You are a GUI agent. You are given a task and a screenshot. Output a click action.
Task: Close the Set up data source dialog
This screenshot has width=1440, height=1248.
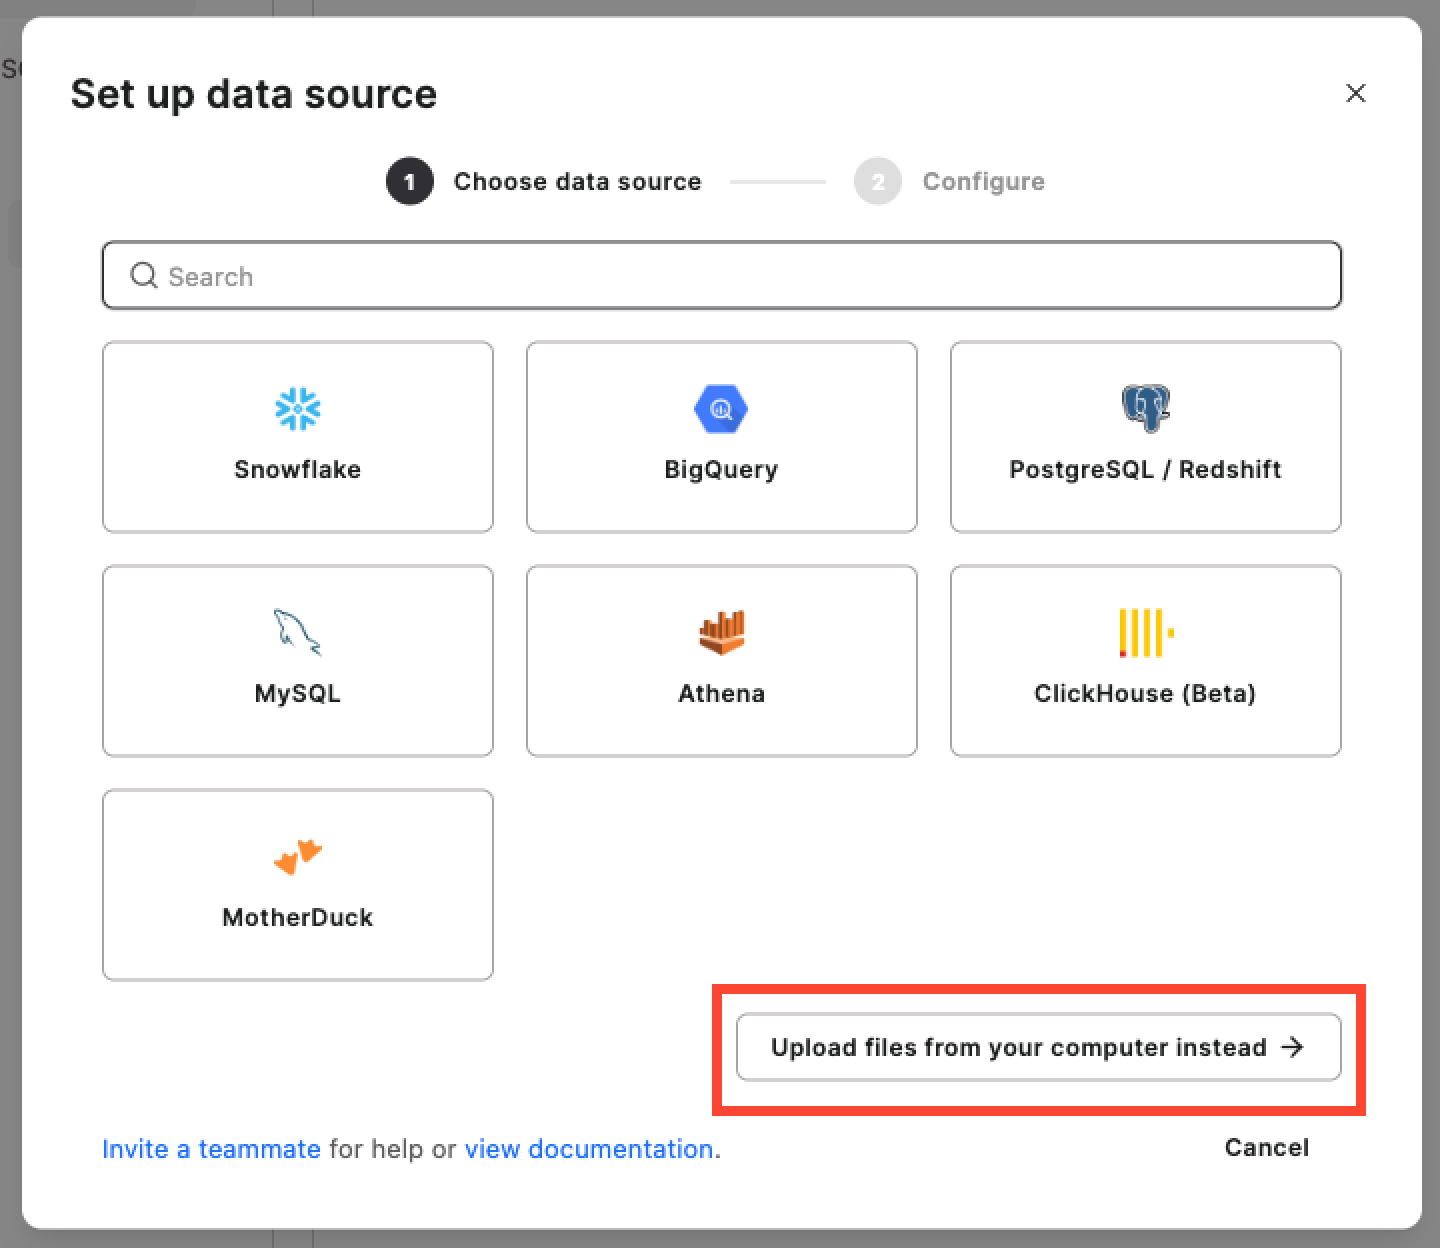pos(1356,93)
